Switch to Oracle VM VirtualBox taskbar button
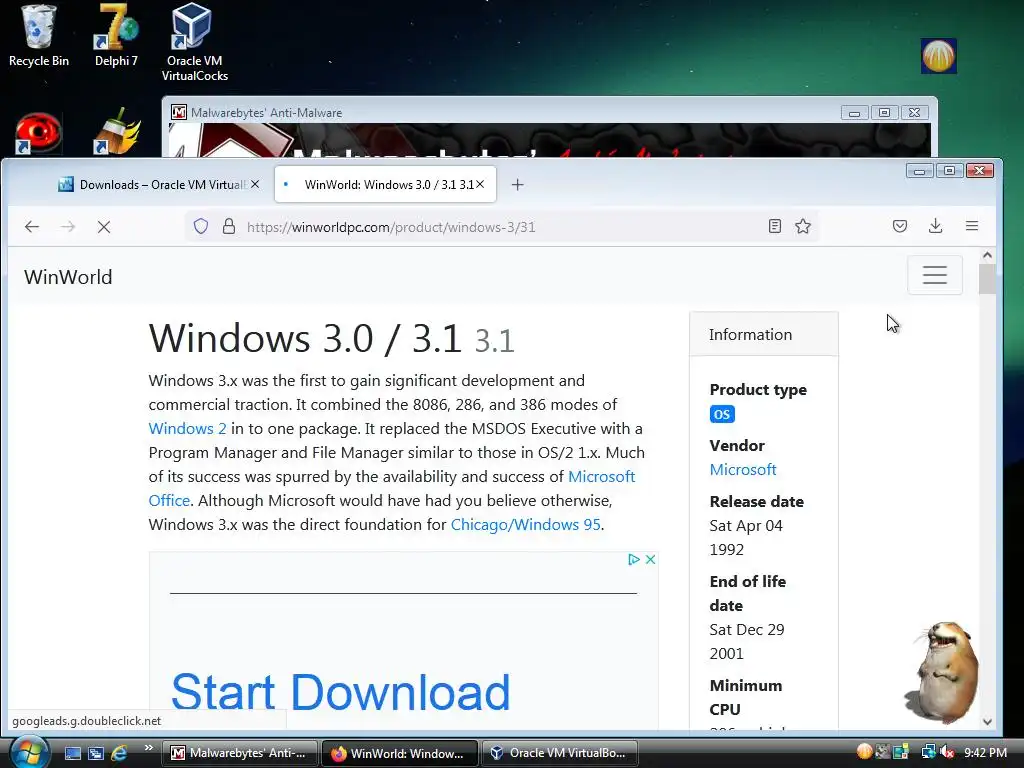The height and width of the screenshot is (768, 1024). coord(559,754)
